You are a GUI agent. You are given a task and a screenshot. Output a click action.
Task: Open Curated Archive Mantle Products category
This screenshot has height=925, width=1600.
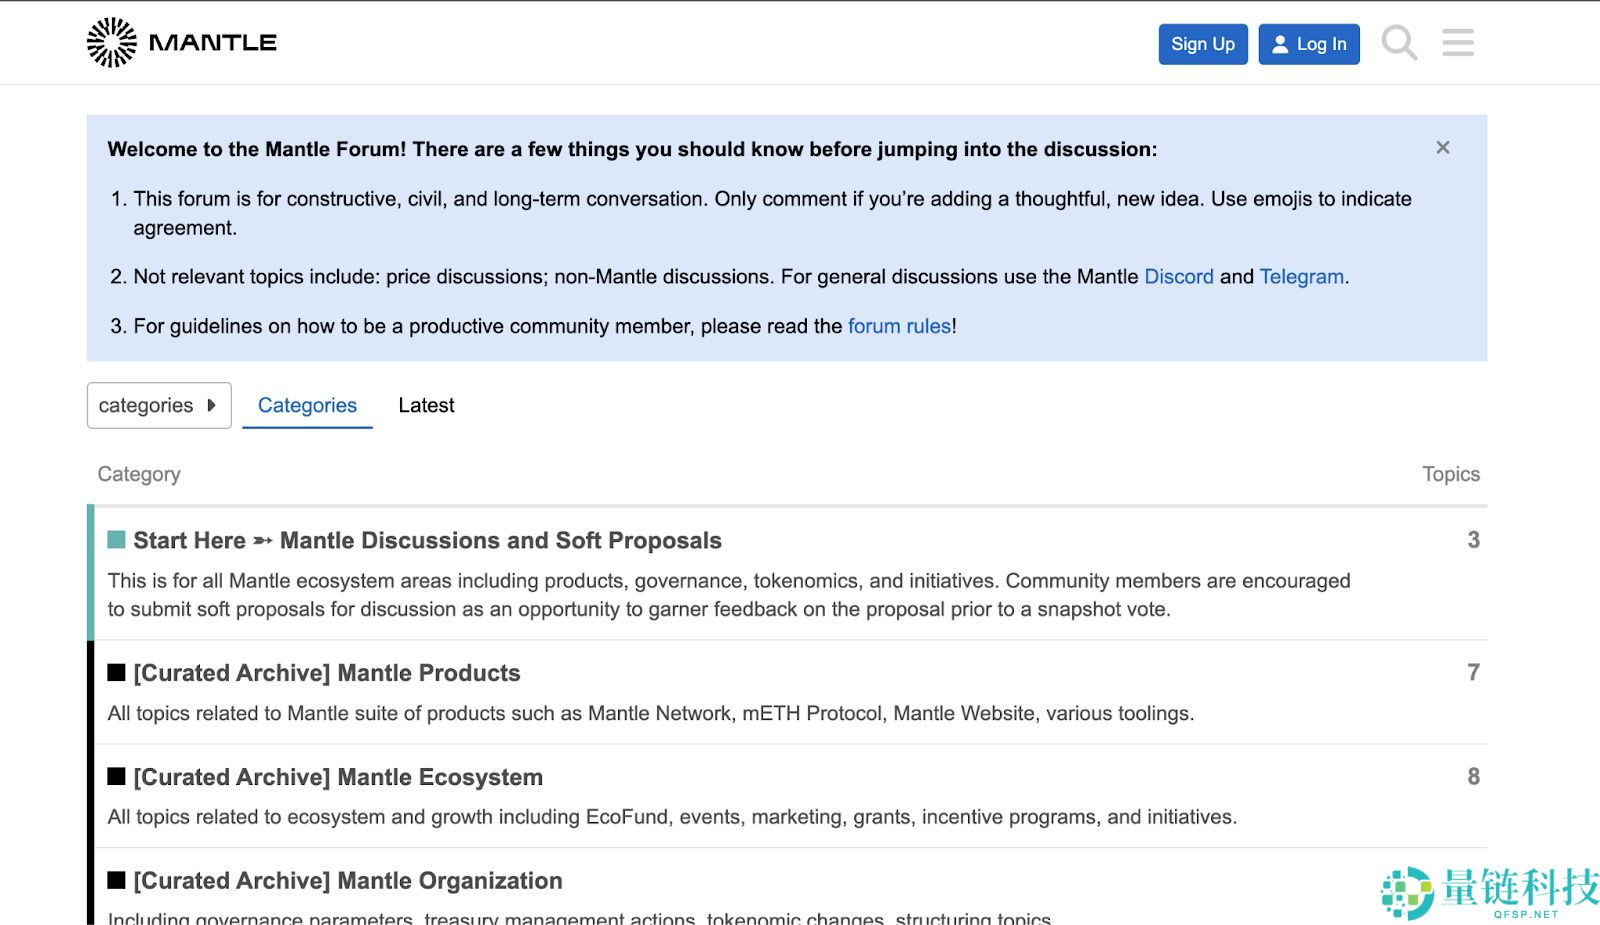coord(327,673)
